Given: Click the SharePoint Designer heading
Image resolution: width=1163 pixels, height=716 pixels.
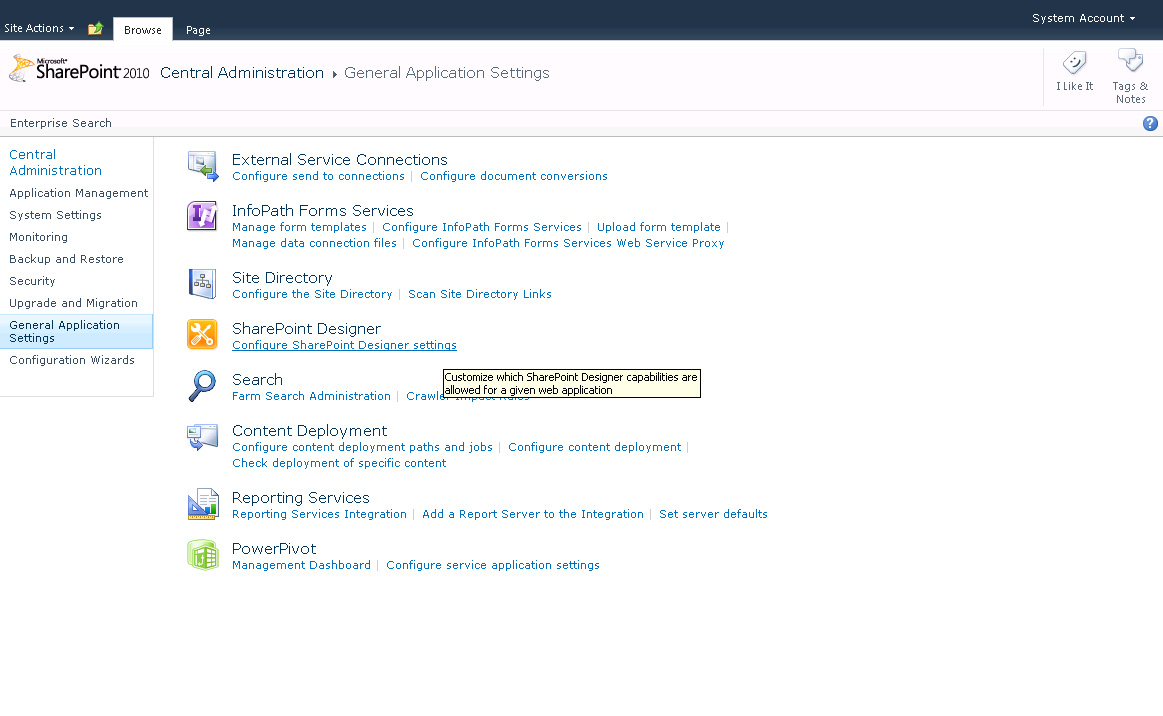Looking at the screenshot, I should pos(306,329).
